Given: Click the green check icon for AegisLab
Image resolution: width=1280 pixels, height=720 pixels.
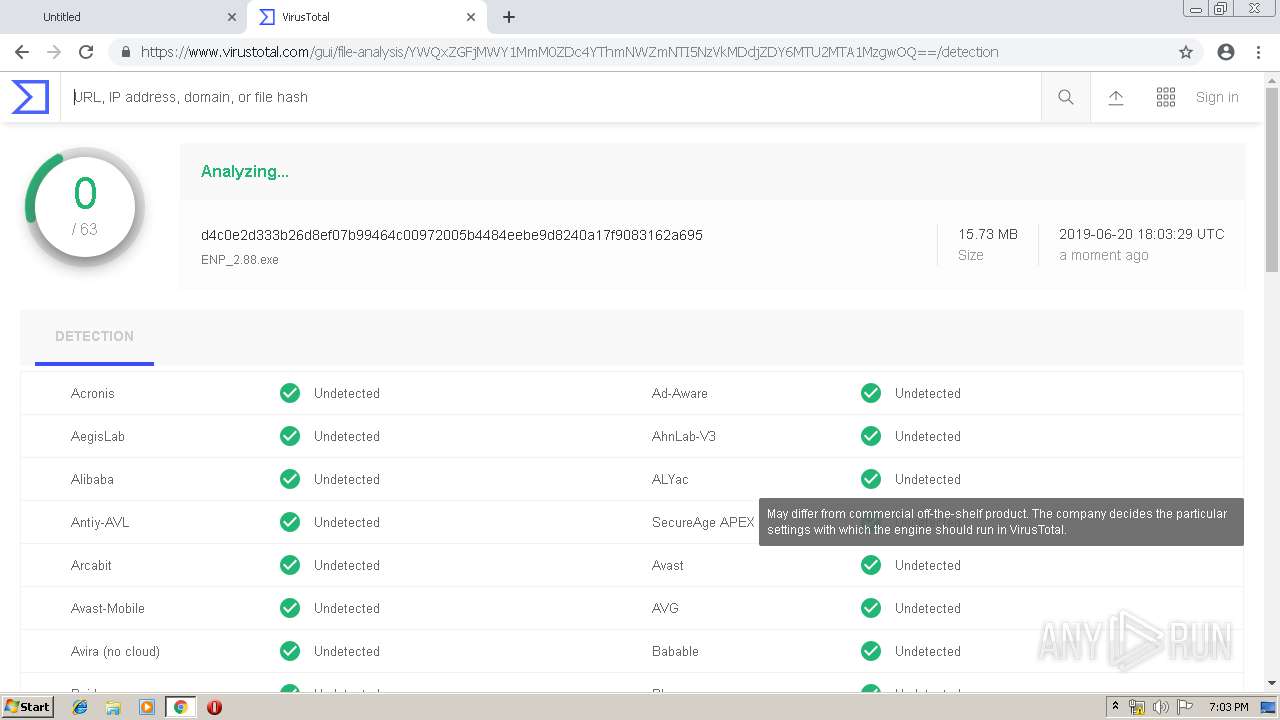Looking at the screenshot, I should click(x=290, y=436).
